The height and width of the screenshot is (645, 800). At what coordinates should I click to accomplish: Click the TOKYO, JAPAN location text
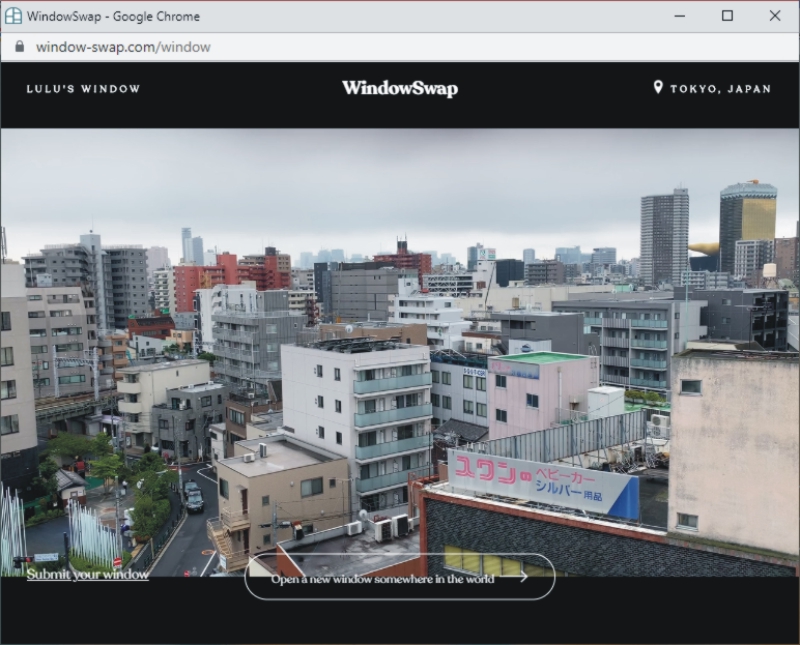tap(720, 89)
